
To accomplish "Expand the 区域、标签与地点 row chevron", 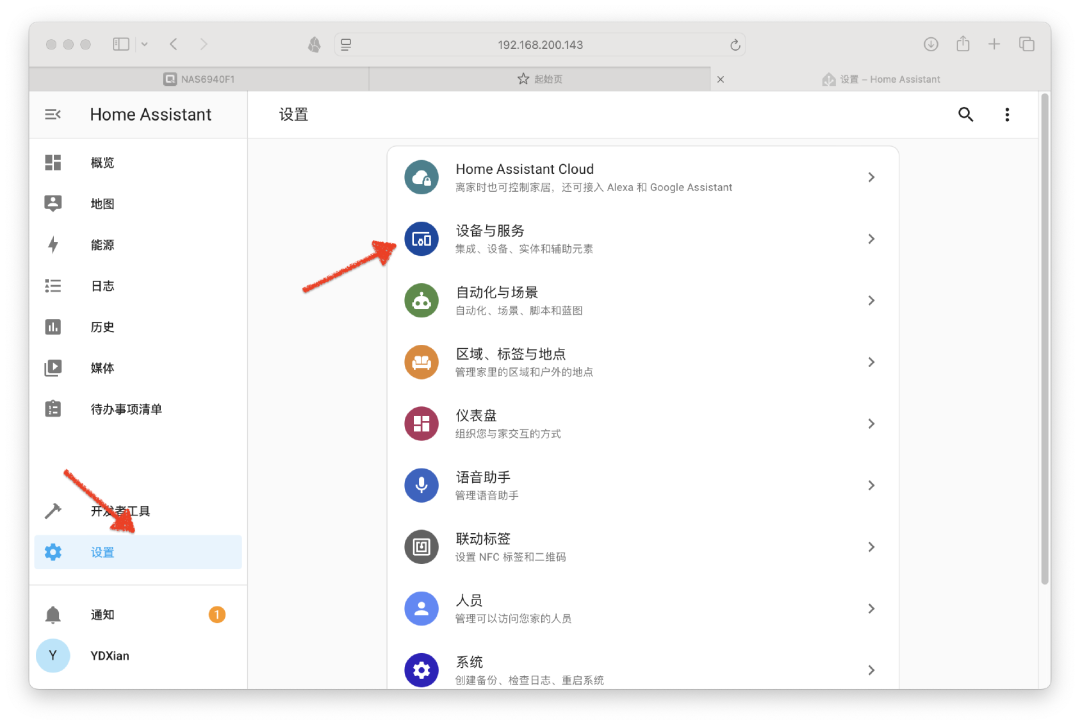I will click(871, 362).
